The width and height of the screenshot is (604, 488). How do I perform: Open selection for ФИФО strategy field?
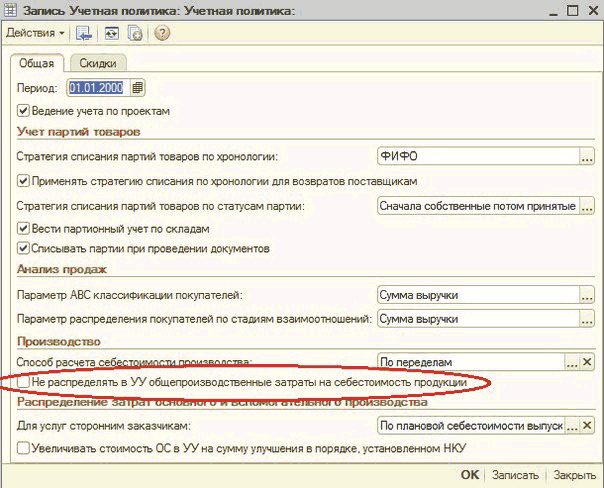tap(587, 156)
